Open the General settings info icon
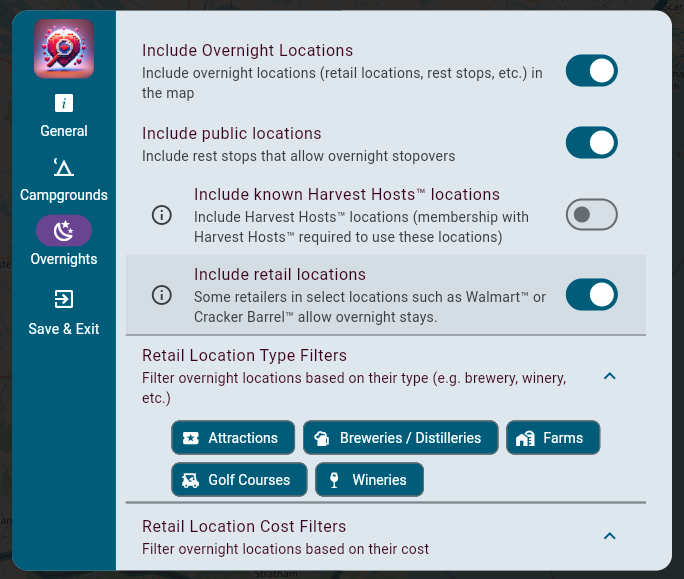This screenshot has width=684, height=579. click(64, 103)
